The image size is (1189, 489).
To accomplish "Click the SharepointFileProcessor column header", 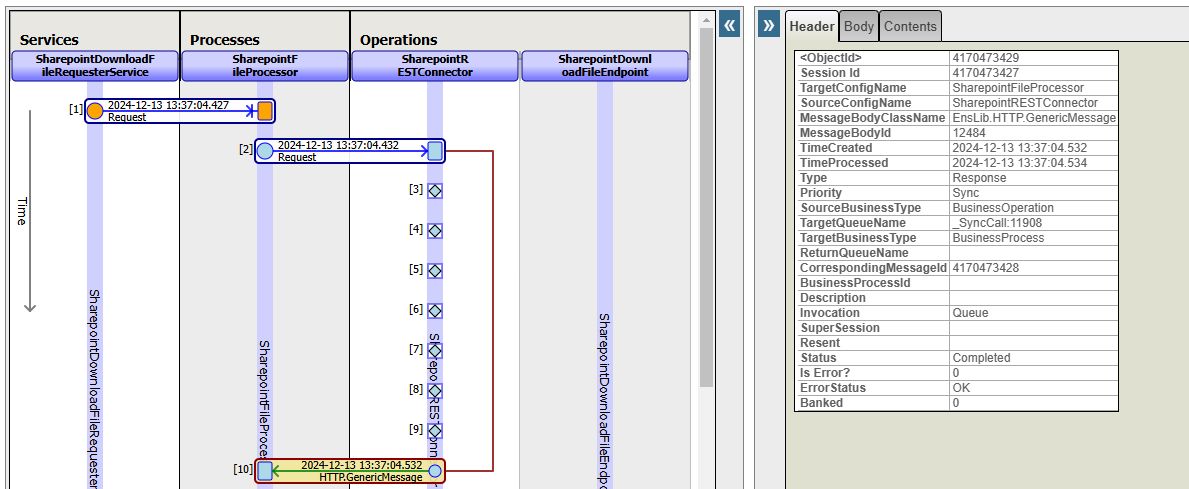I will click(x=265, y=66).
